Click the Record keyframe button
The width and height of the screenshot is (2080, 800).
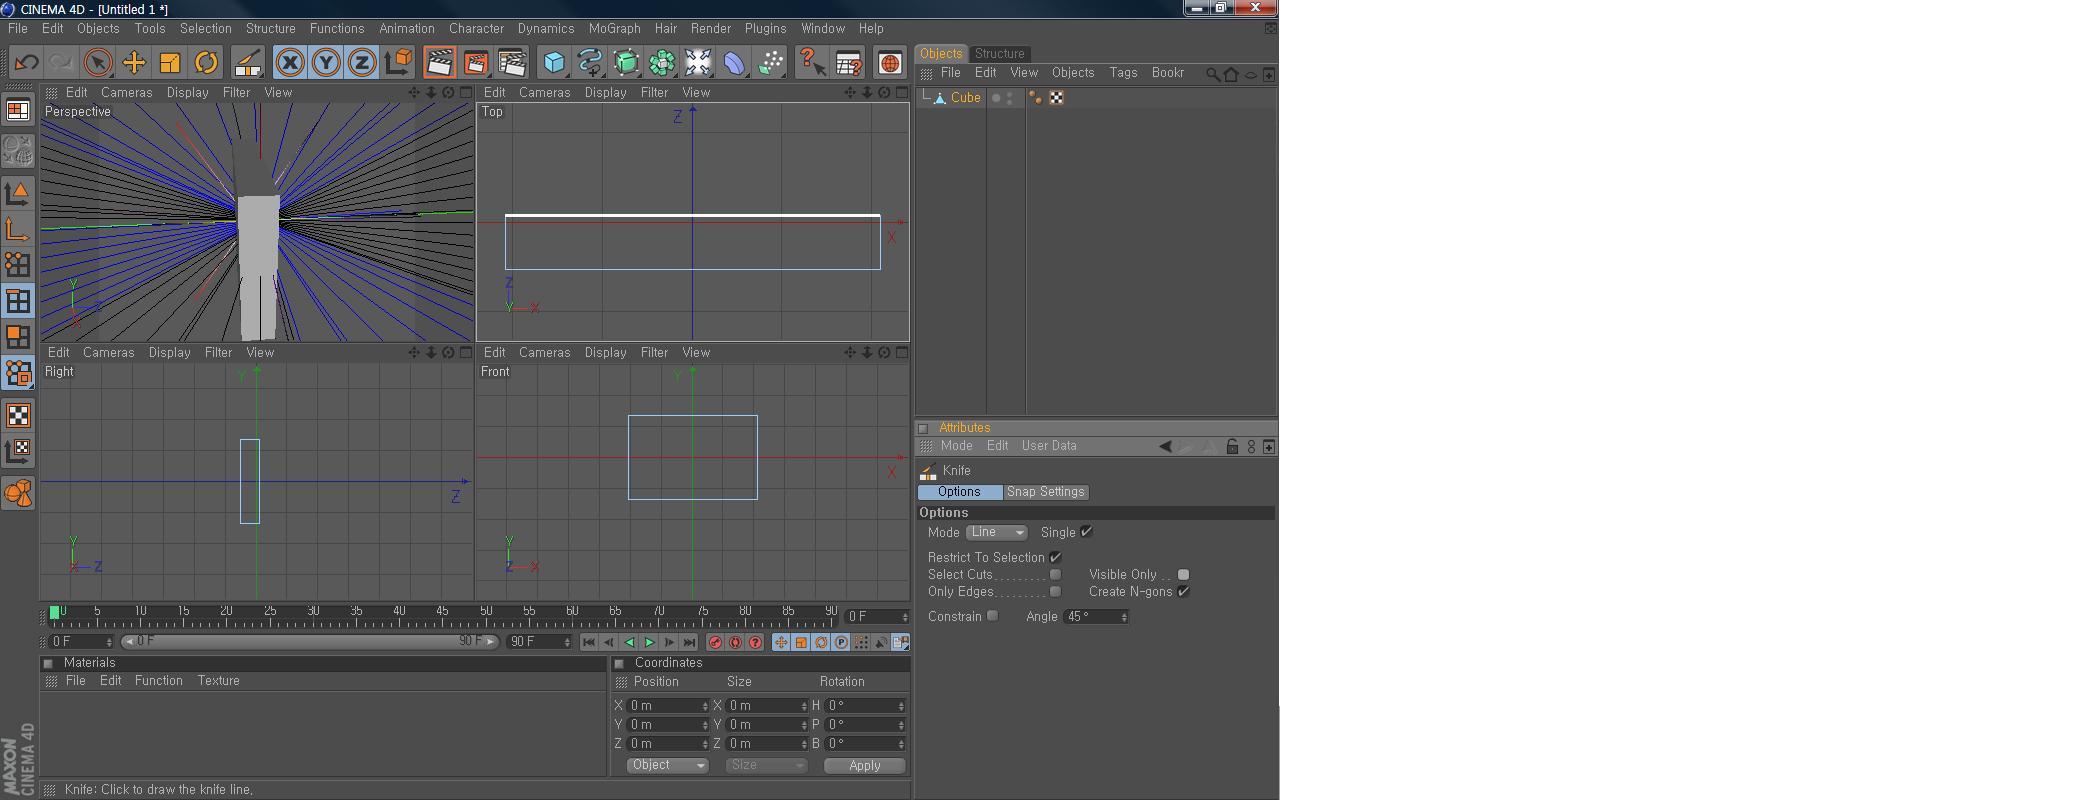[x=715, y=642]
